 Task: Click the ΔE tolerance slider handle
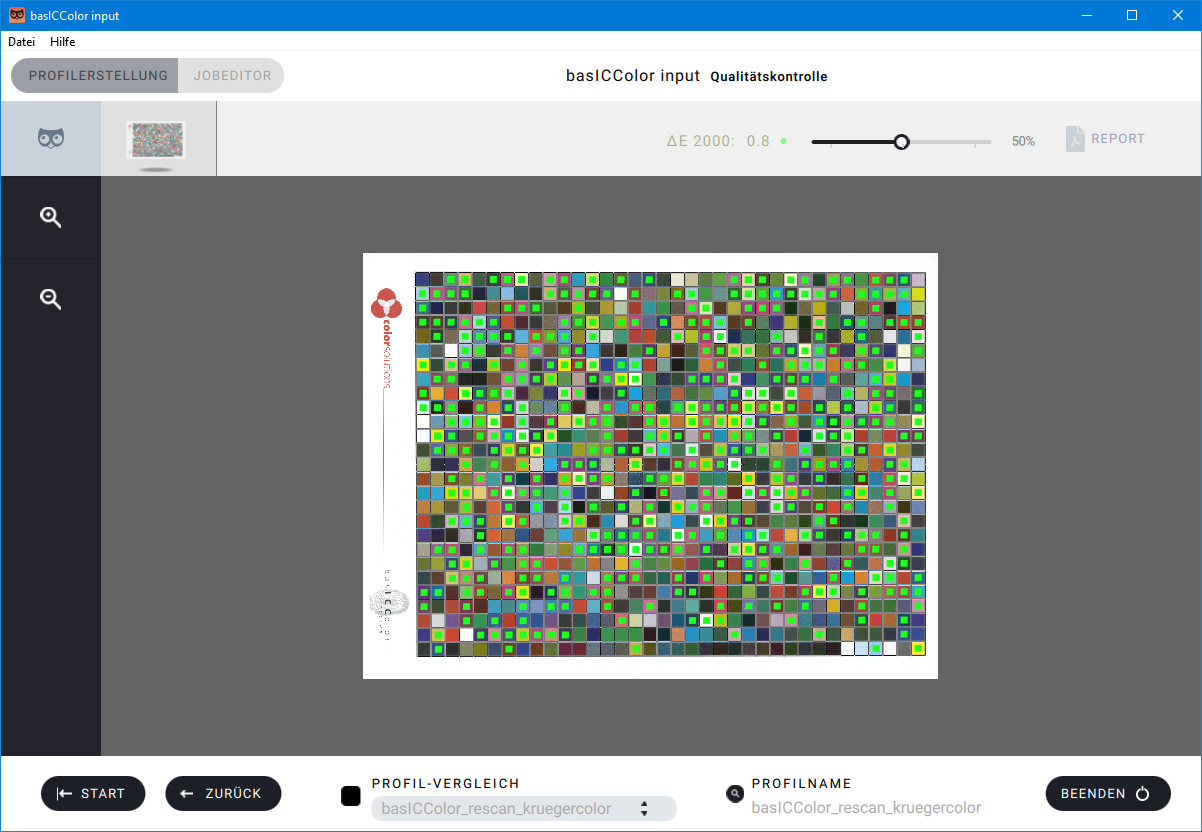pos(901,142)
